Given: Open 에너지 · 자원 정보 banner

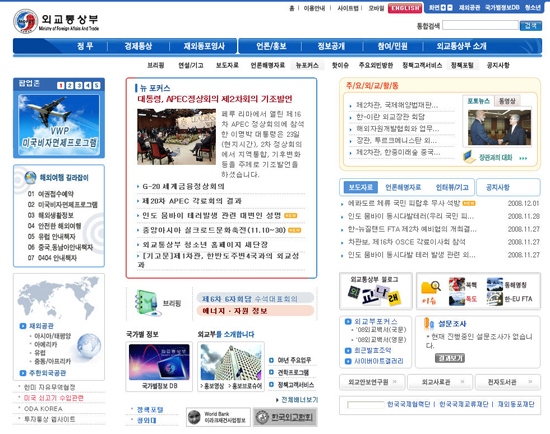Looking at the screenshot, I should (255, 311).
